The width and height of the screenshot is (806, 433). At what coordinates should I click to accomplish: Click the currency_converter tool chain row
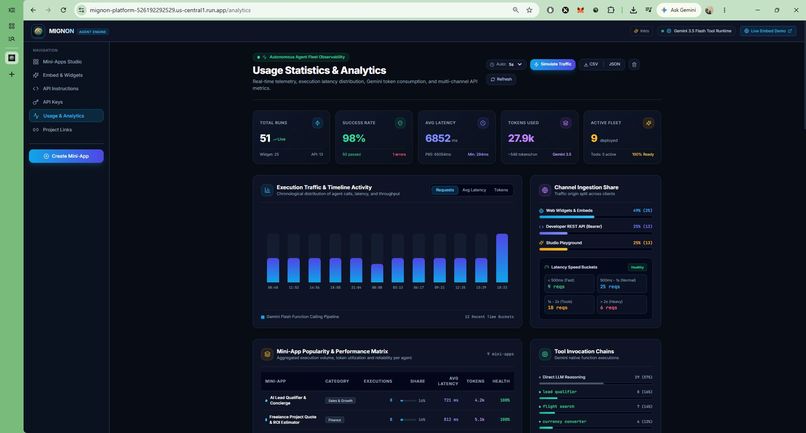tap(595, 424)
